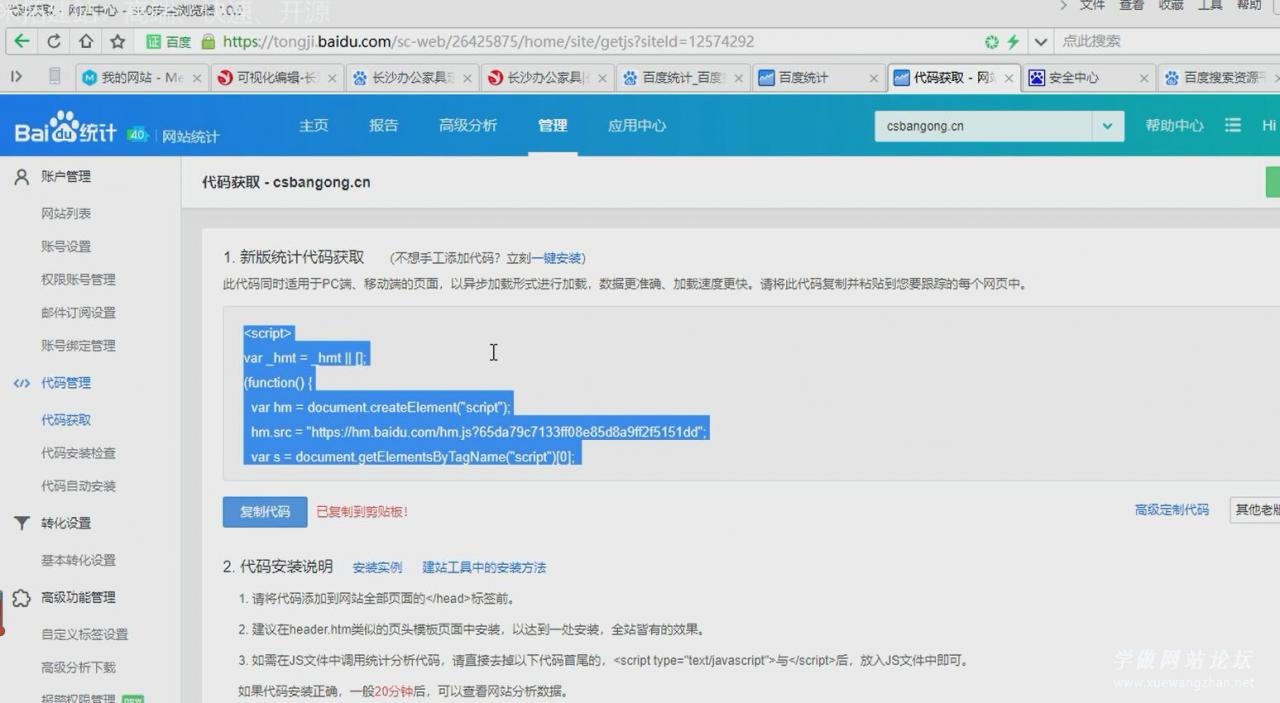
Task: Open the csbangong.cn site selector dropdown
Action: pyautogui.click(x=1106, y=126)
